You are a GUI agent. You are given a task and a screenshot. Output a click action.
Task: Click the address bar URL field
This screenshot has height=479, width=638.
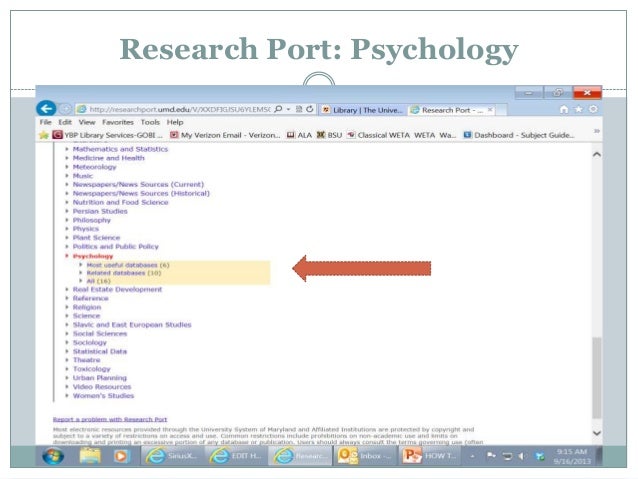pos(179,109)
